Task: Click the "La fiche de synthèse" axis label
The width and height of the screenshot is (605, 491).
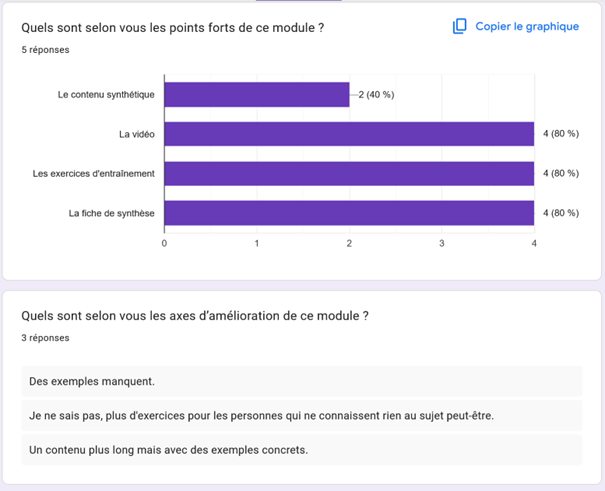Action: [x=111, y=213]
